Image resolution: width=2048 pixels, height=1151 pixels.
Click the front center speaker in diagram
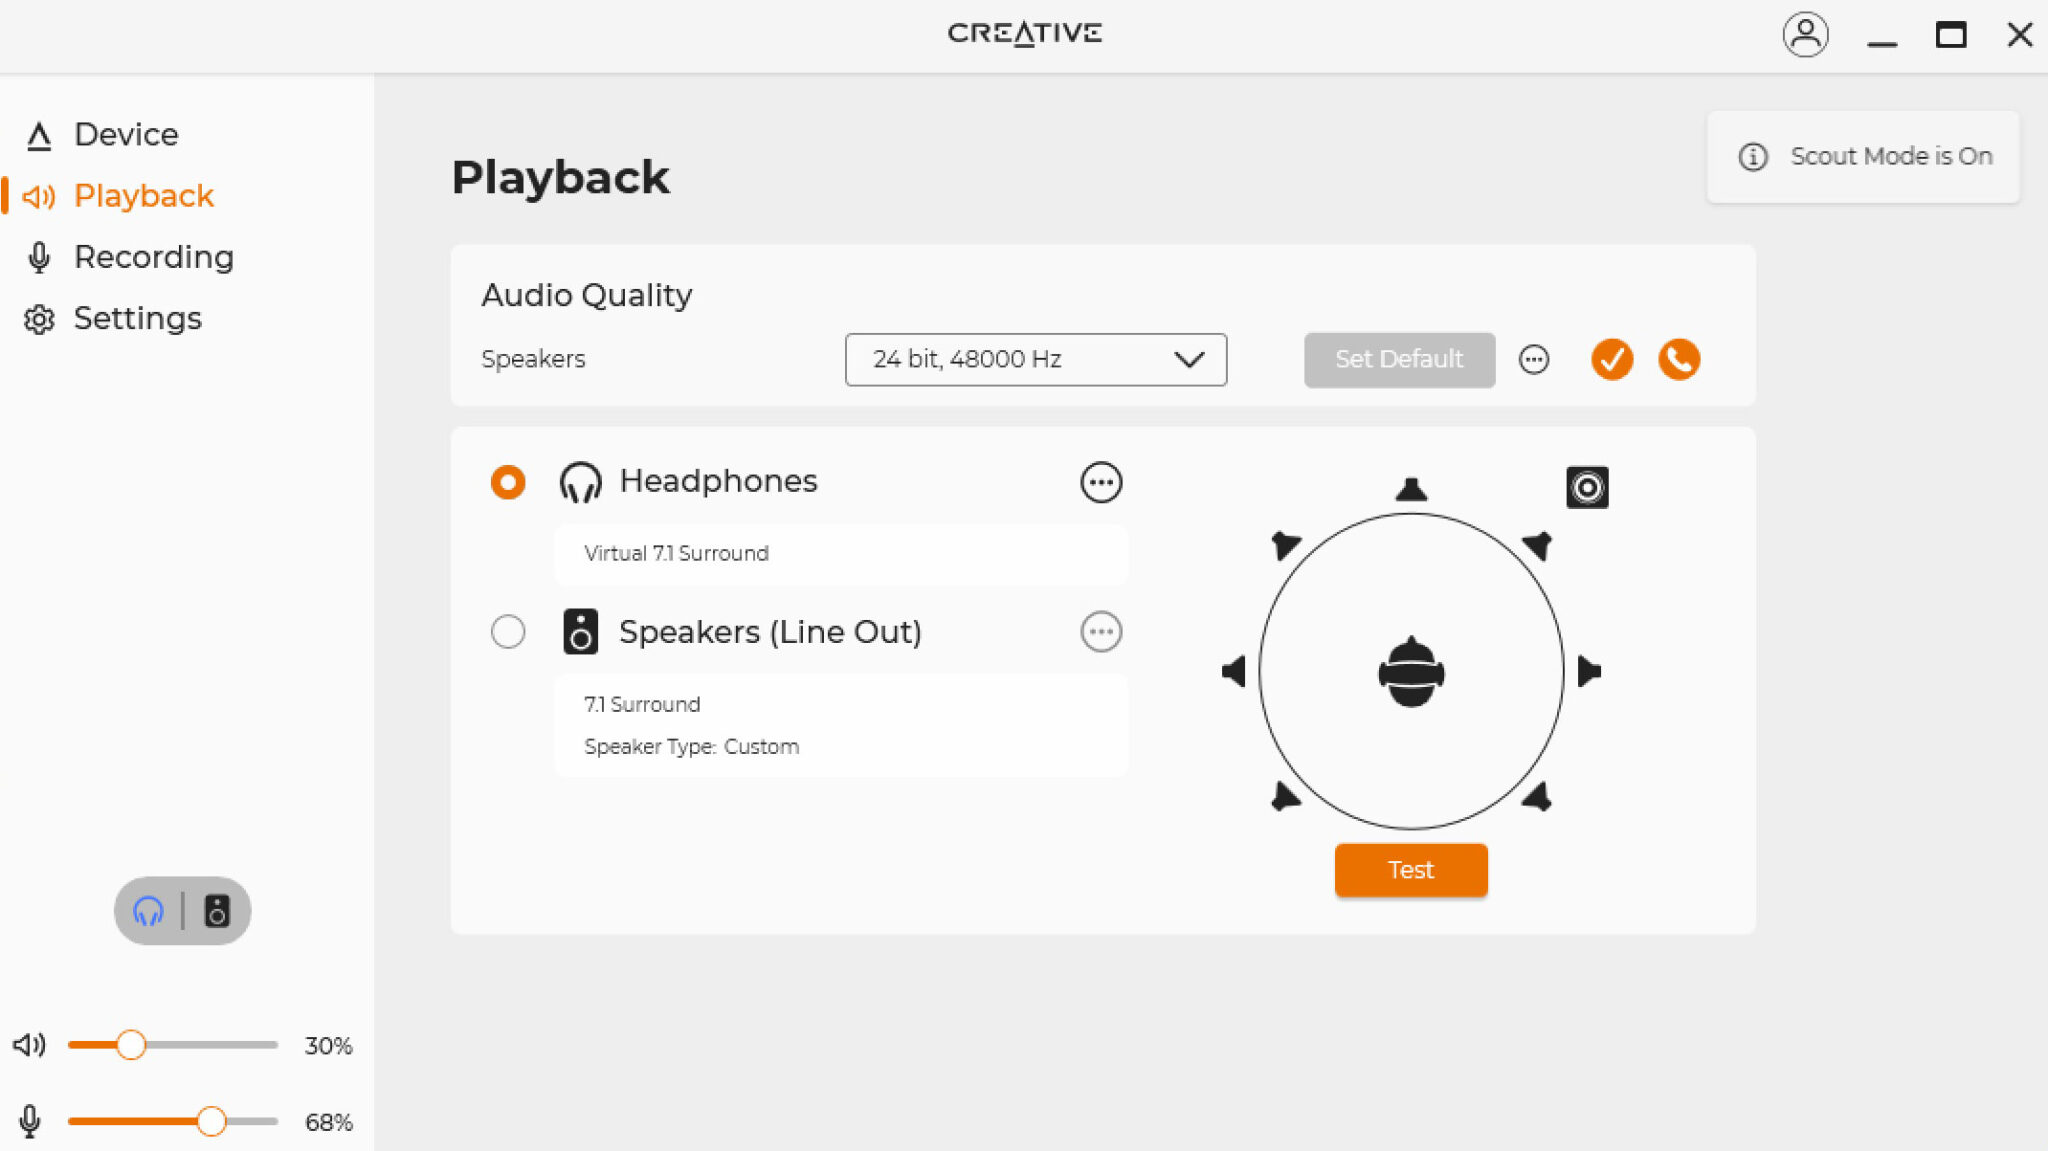1411,489
